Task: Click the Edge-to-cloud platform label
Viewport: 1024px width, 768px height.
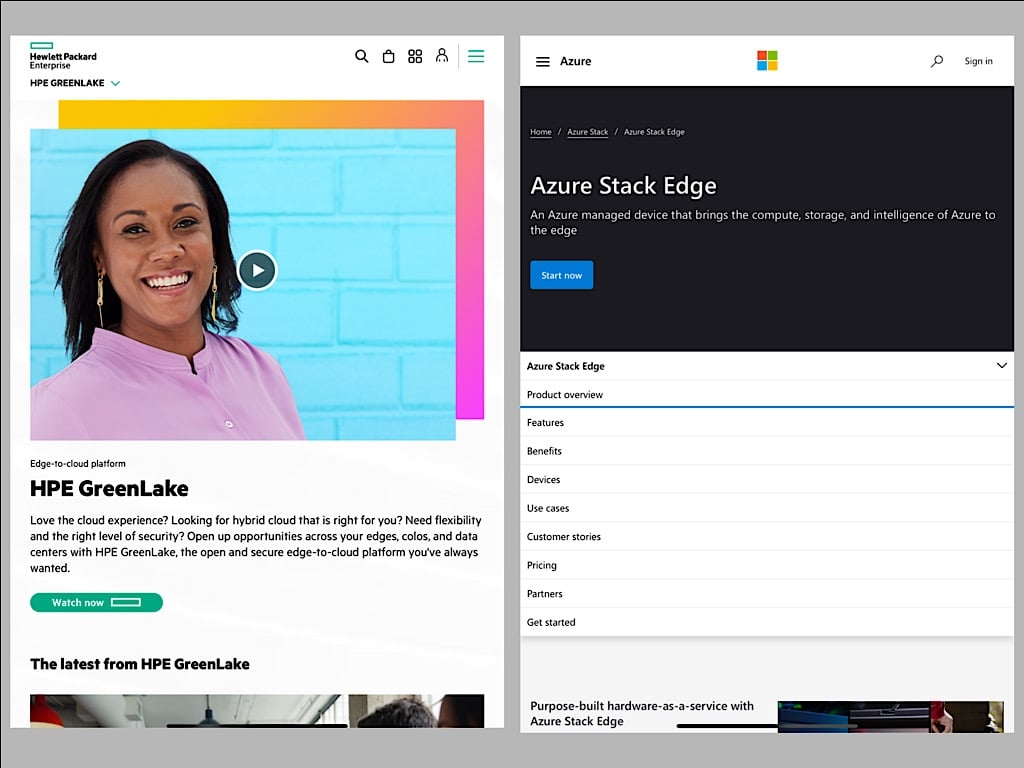Action: tap(78, 464)
